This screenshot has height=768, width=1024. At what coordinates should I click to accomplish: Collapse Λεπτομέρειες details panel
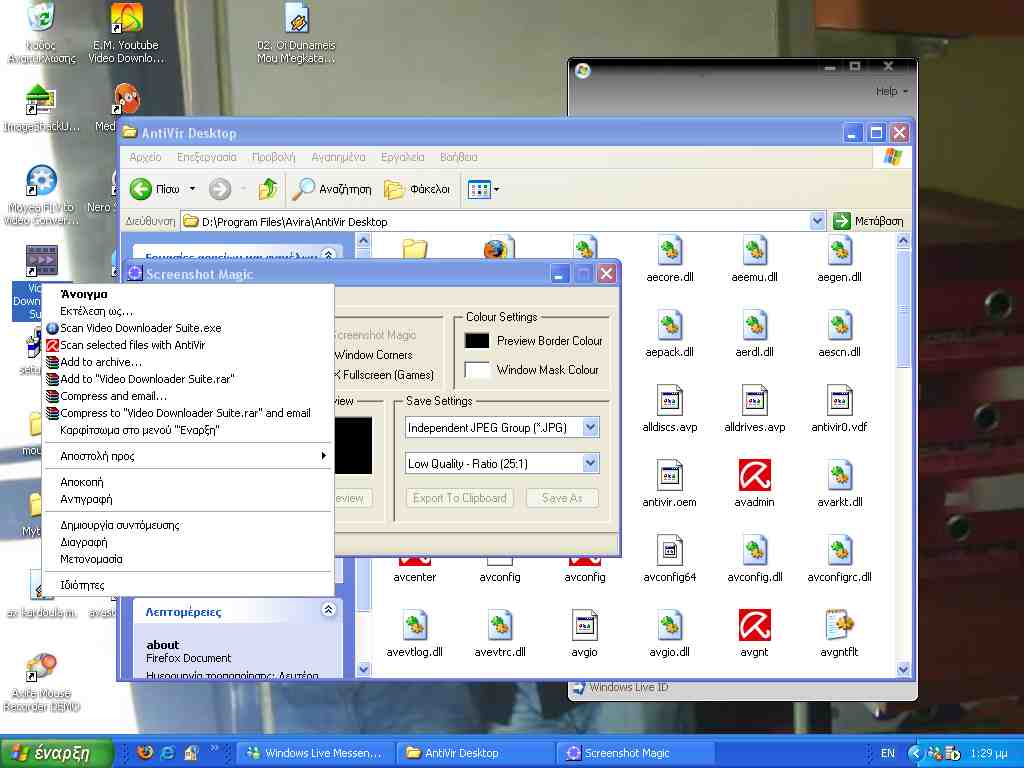pos(328,610)
